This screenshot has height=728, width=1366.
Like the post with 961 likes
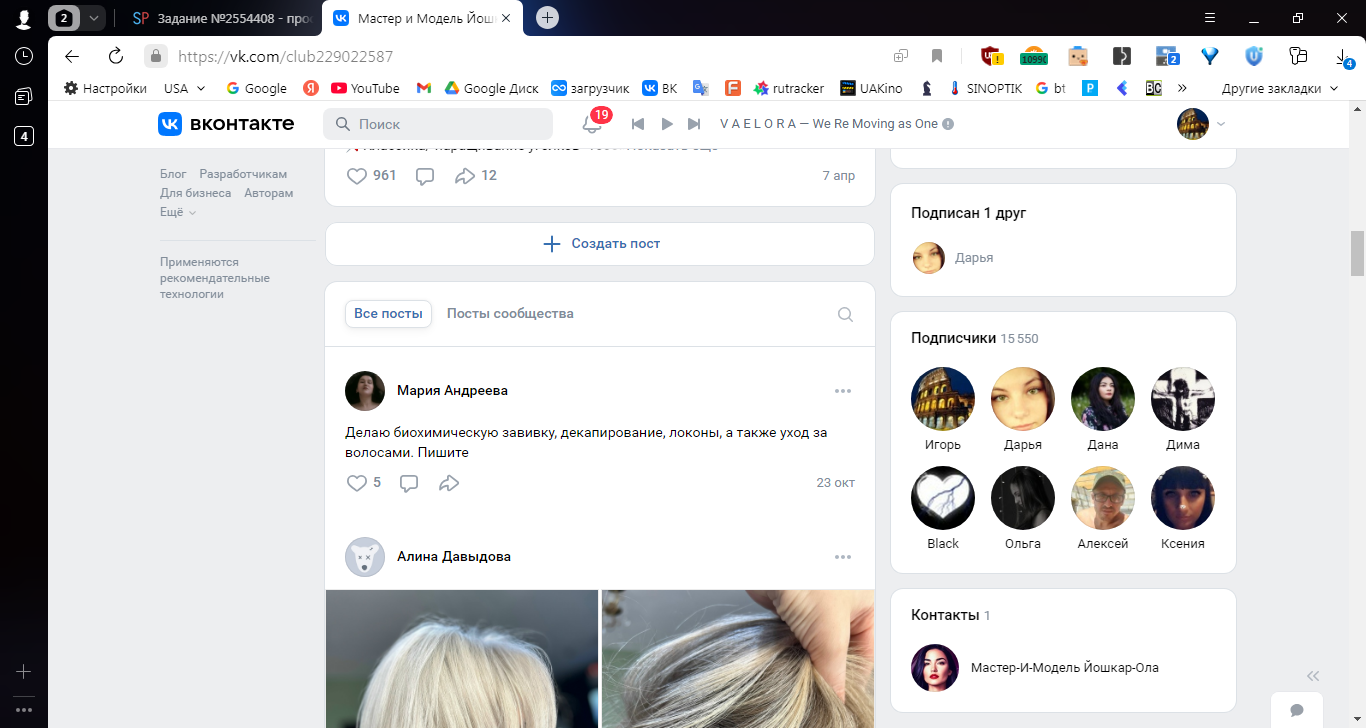click(357, 176)
